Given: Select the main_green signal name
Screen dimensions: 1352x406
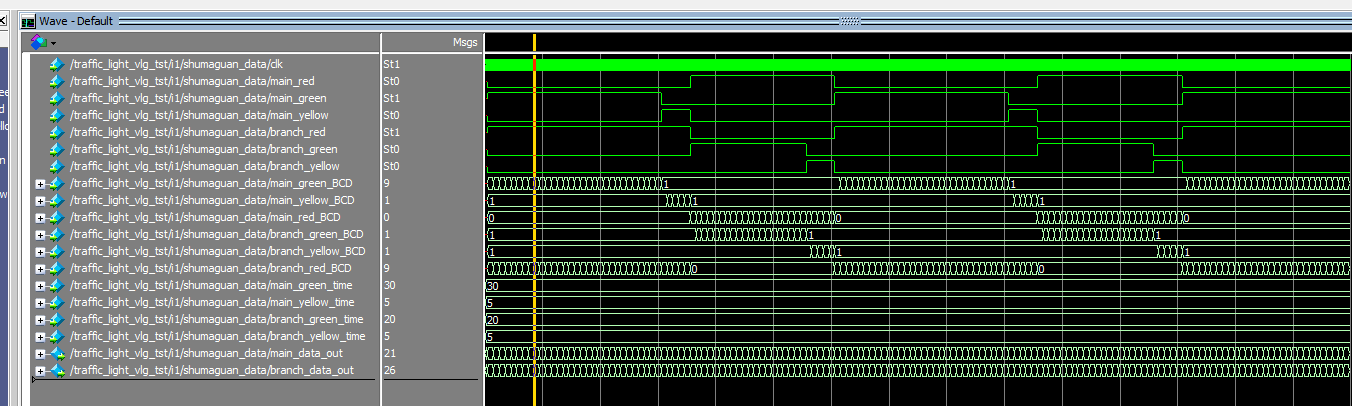Looking at the screenshot, I should click(x=198, y=98).
